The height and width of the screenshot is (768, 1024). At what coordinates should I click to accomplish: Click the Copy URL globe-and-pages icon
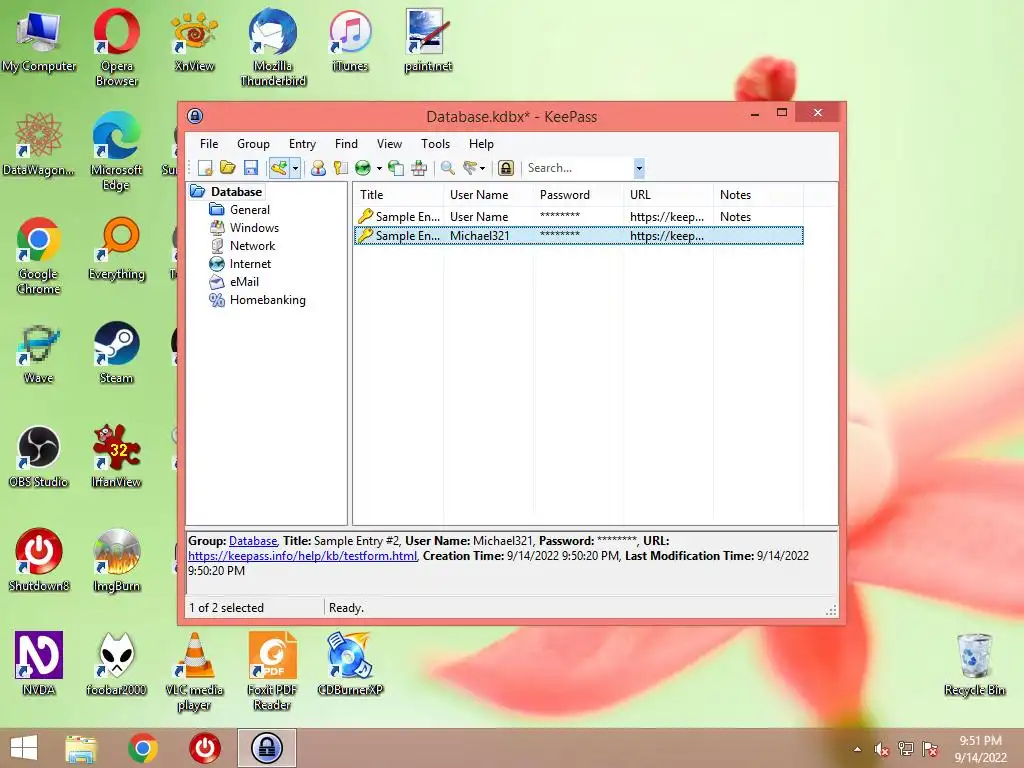[396, 168]
